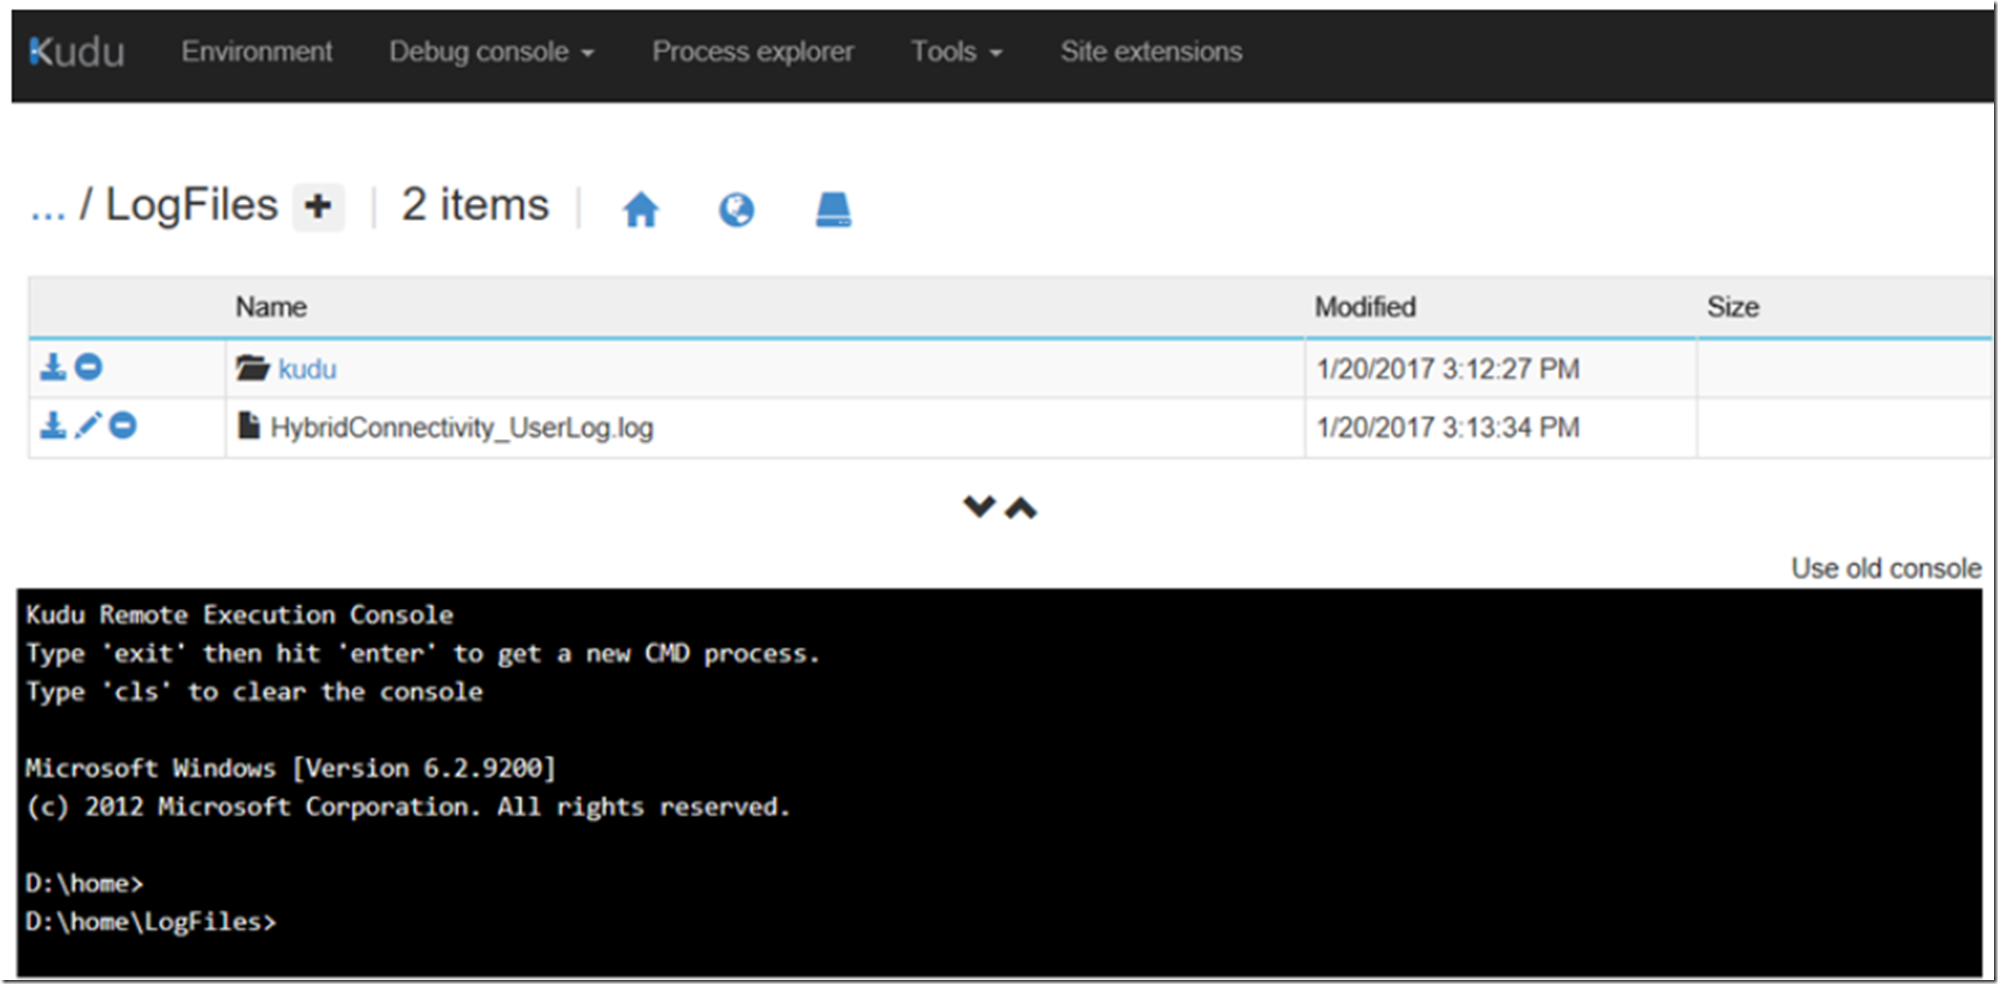Open Process explorer
Screen dimensions: 1998x984
(753, 51)
